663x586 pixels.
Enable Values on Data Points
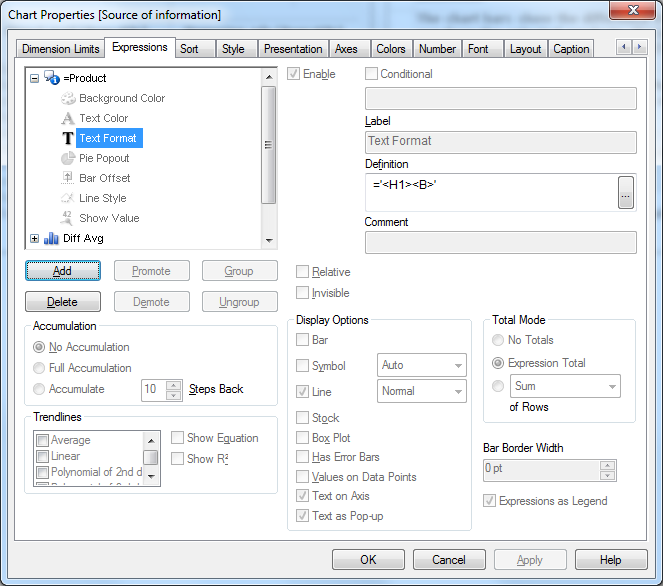pos(302,476)
